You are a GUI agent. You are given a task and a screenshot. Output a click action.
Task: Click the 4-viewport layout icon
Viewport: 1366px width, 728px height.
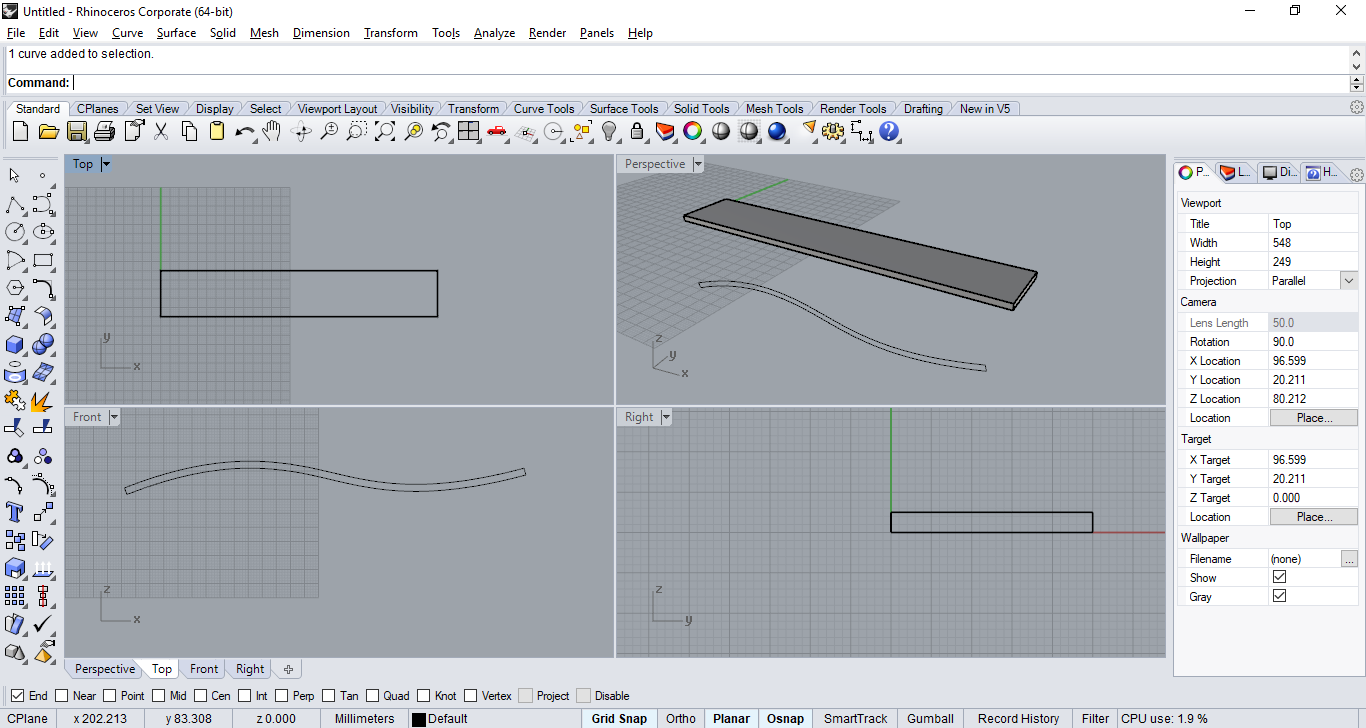tap(469, 131)
